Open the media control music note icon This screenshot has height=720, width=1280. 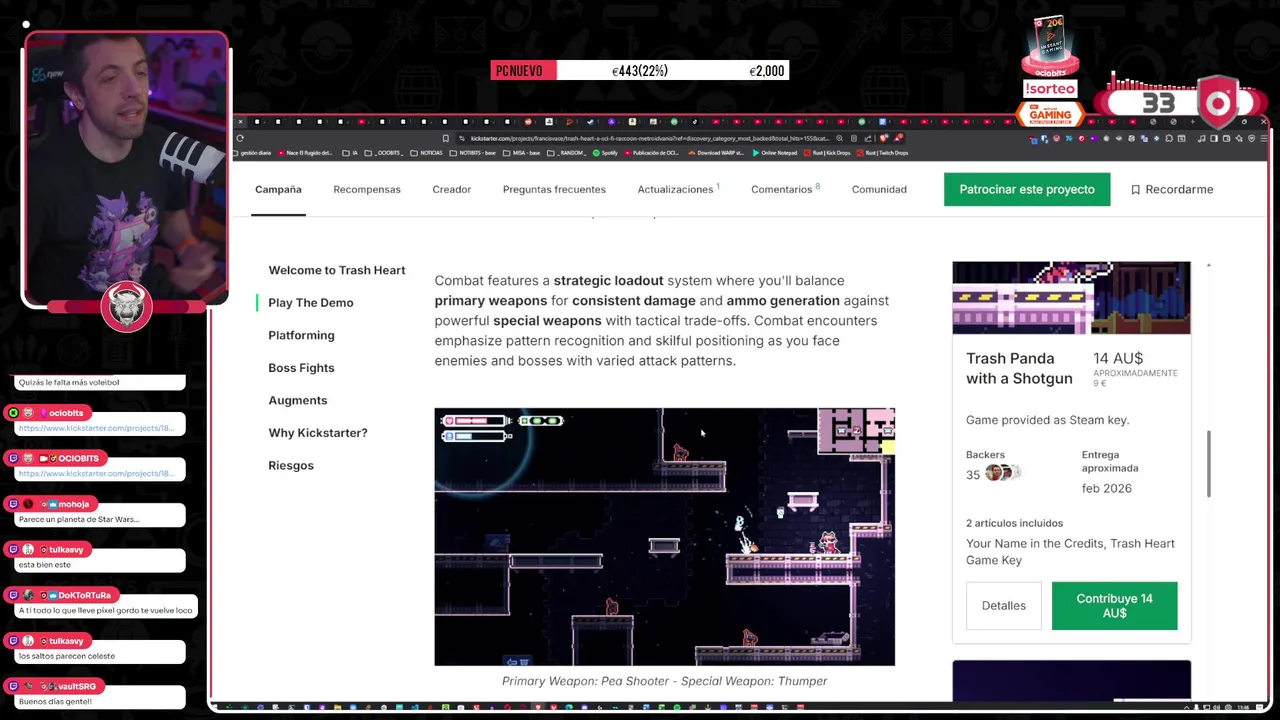point(1201,138)
